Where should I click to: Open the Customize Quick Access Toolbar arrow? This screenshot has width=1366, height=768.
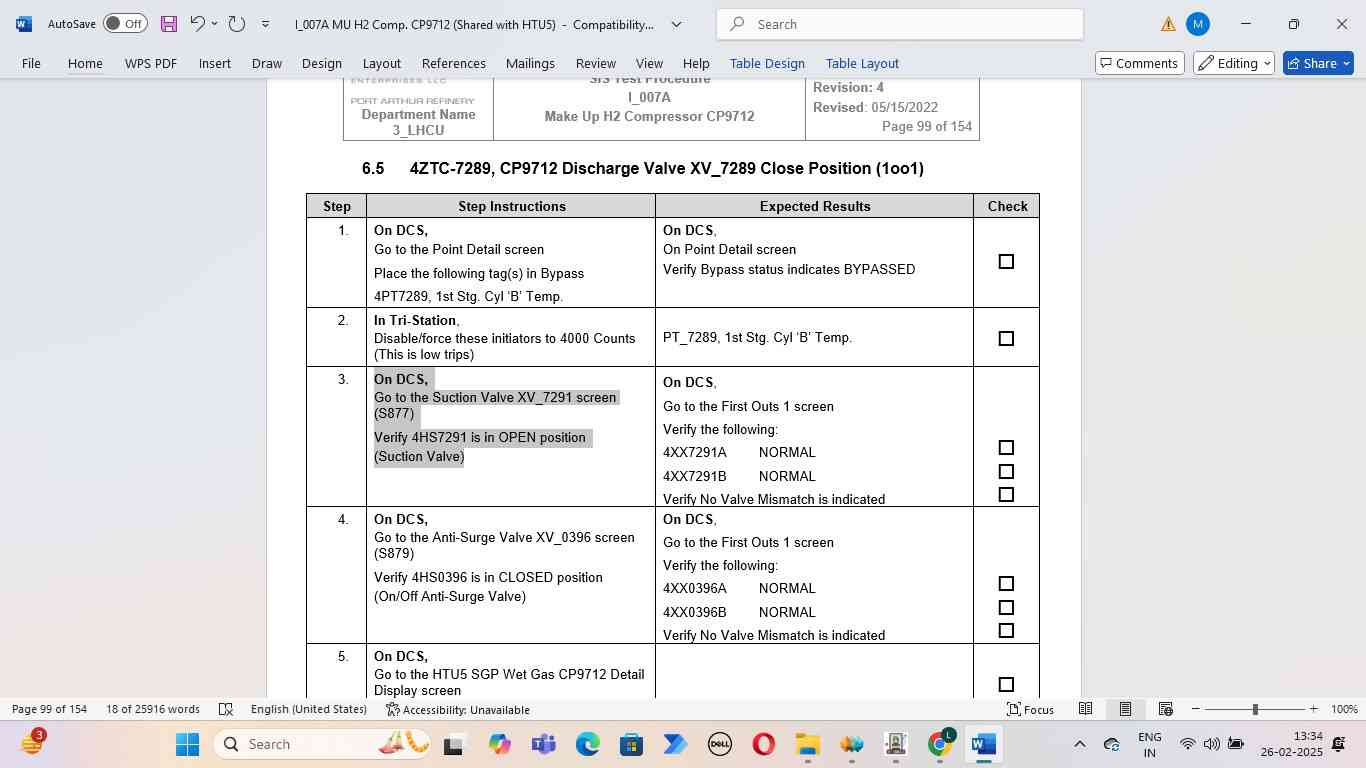click(x=265, y=24)
